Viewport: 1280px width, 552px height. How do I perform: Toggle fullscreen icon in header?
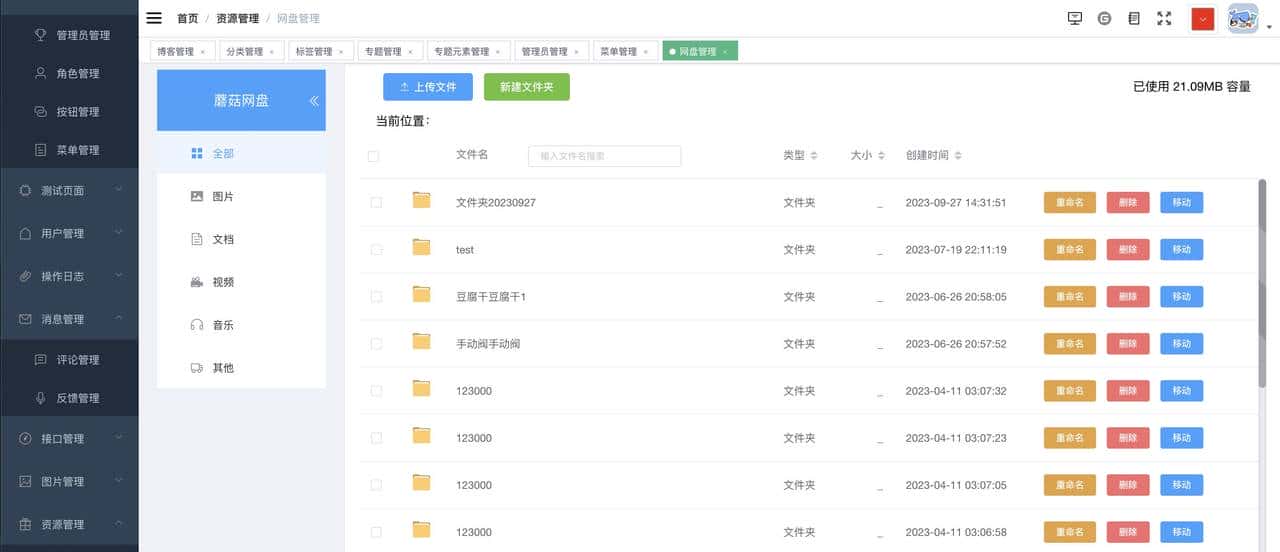[1164, 18]
